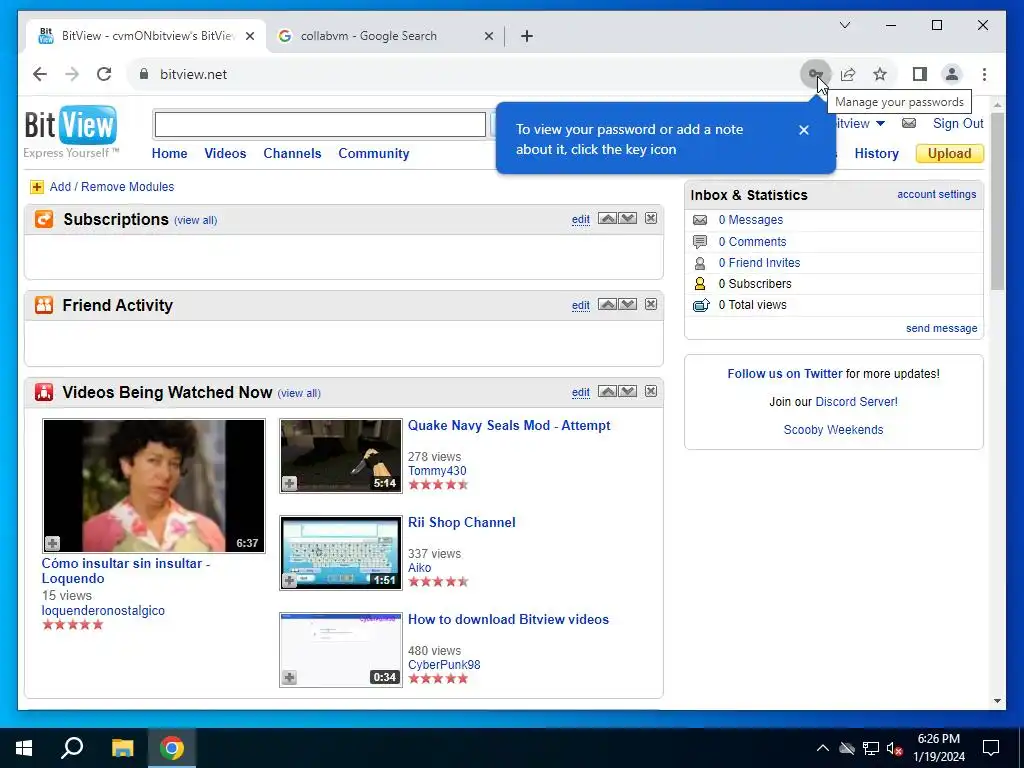This screenshot has width=1024, height=768.
Task: Open Scooby Weekends link
Action: [x=833, y=430]
